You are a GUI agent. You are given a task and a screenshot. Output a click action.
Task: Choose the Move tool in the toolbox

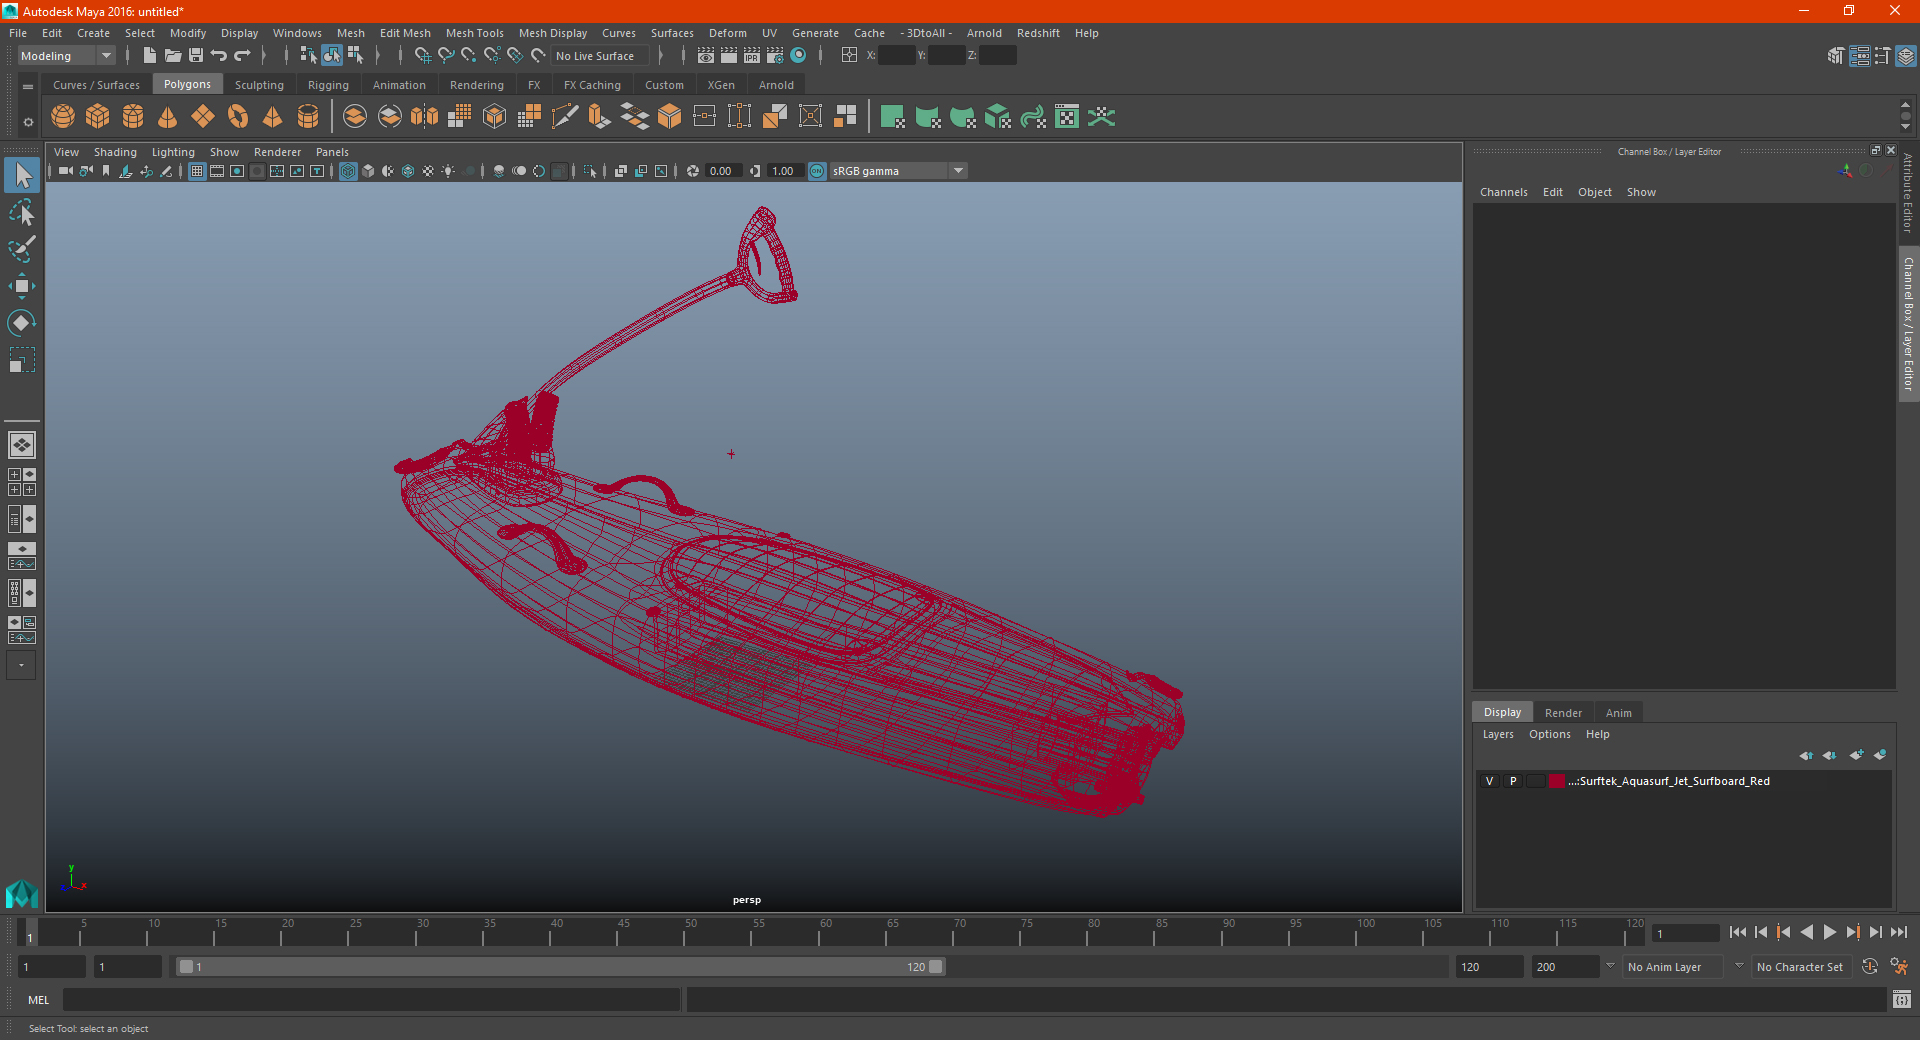click(x=22, y=286)
